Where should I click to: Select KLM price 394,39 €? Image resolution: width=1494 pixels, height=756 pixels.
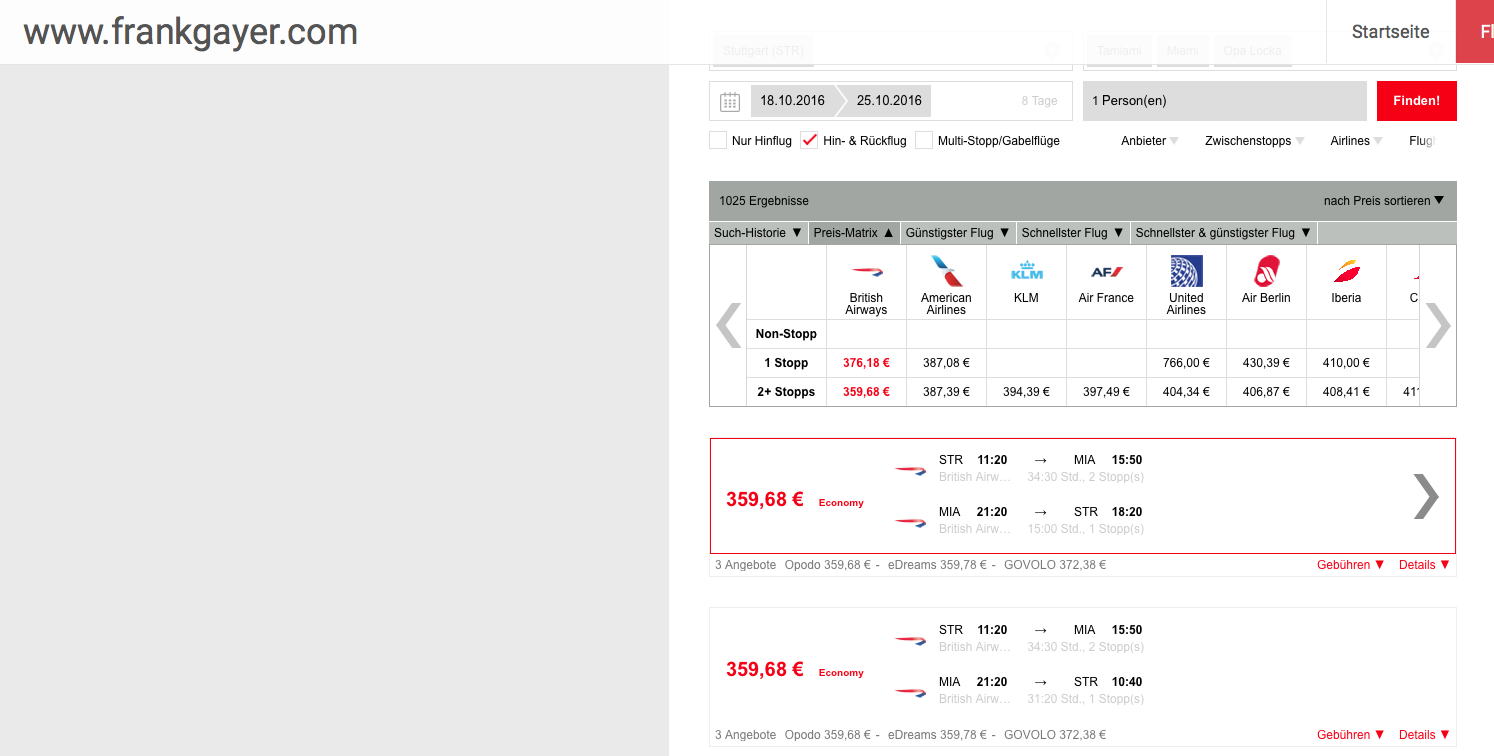tap(1026, 392)
